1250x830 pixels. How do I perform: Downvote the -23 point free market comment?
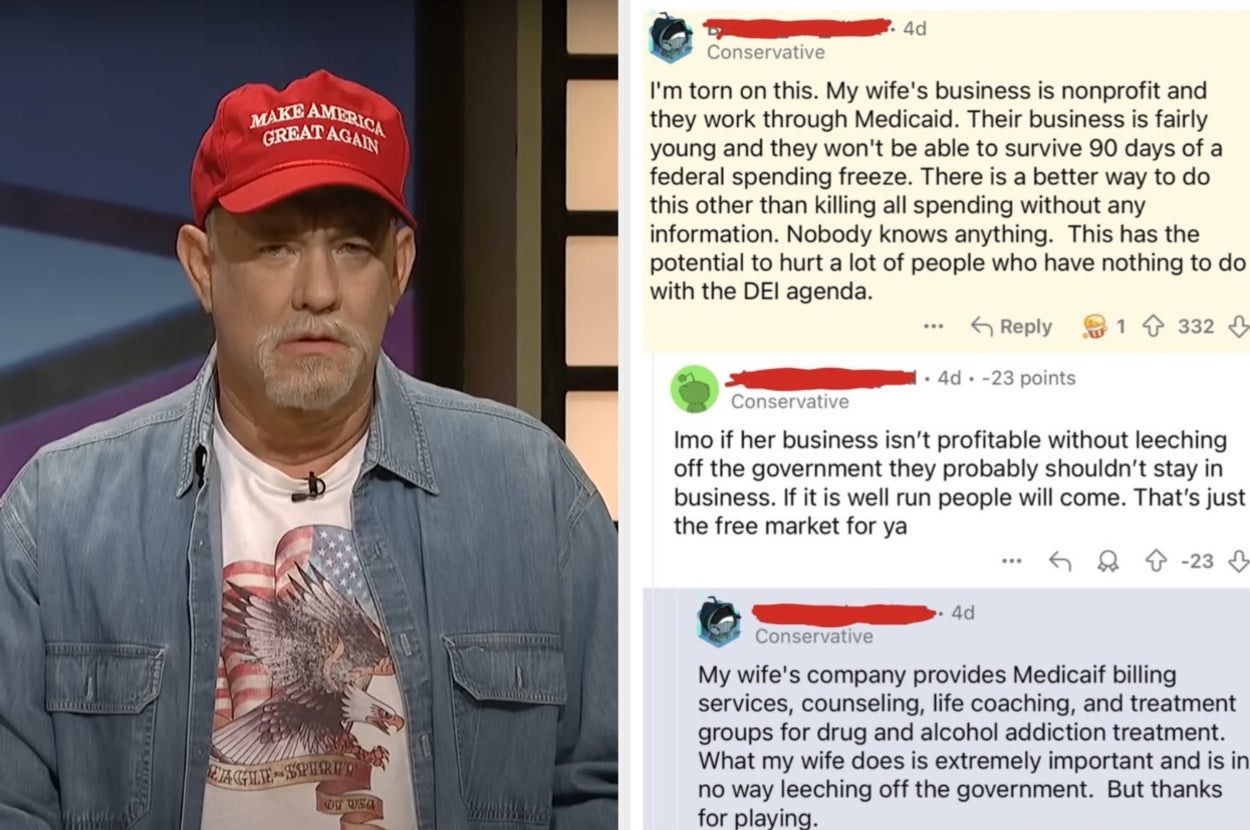1238,561
